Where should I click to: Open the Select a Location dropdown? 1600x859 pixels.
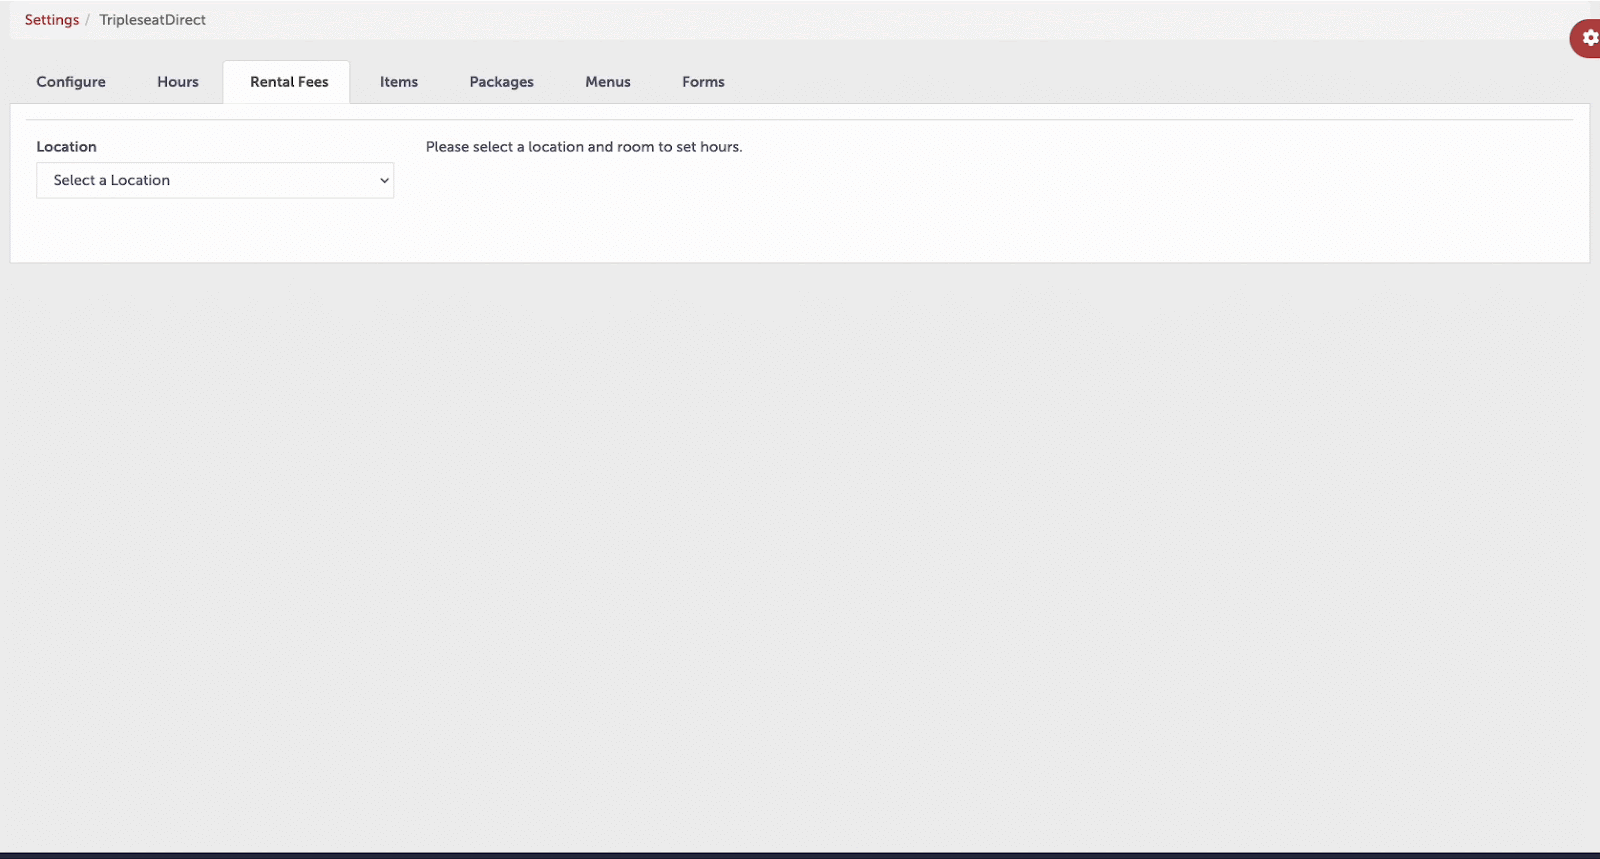(x=215, y=181)
